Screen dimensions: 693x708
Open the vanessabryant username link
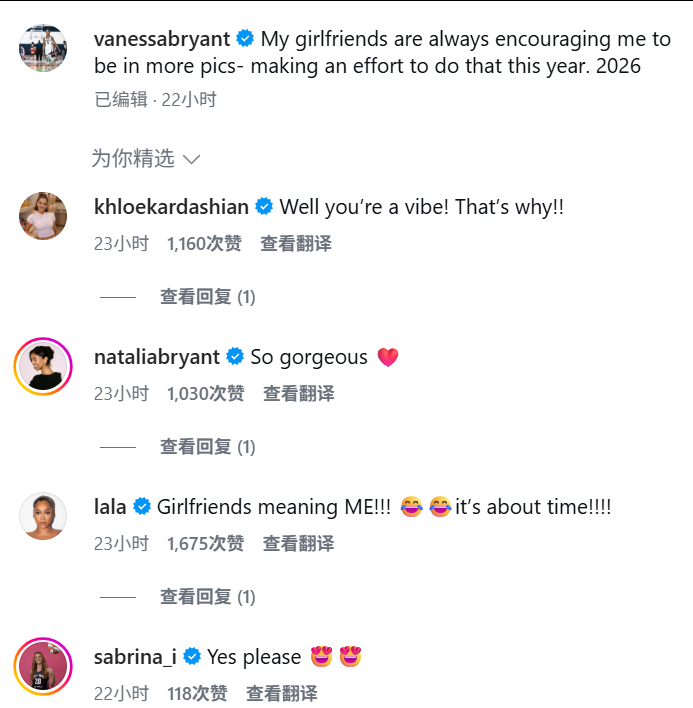[161, 40]
